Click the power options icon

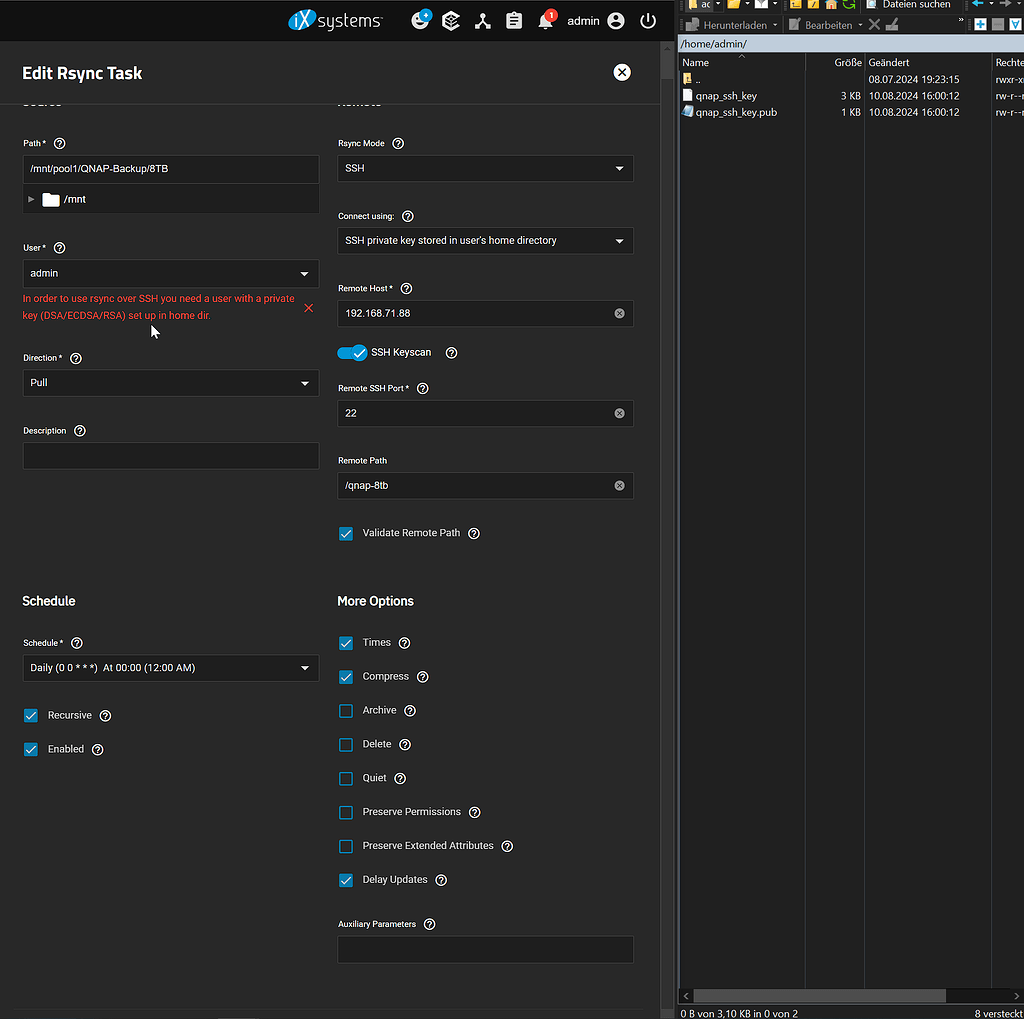(x=647, y=19)
